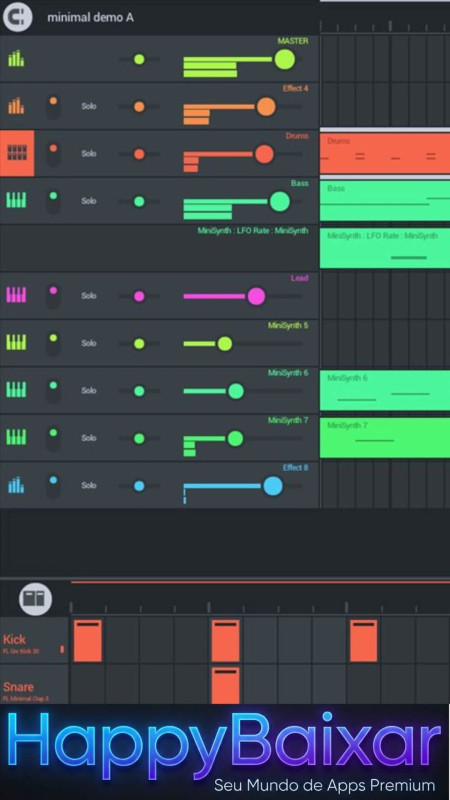Open the split view panel icon
The image size is (450, 800).
pyautogui.click(x=35, y=598)
